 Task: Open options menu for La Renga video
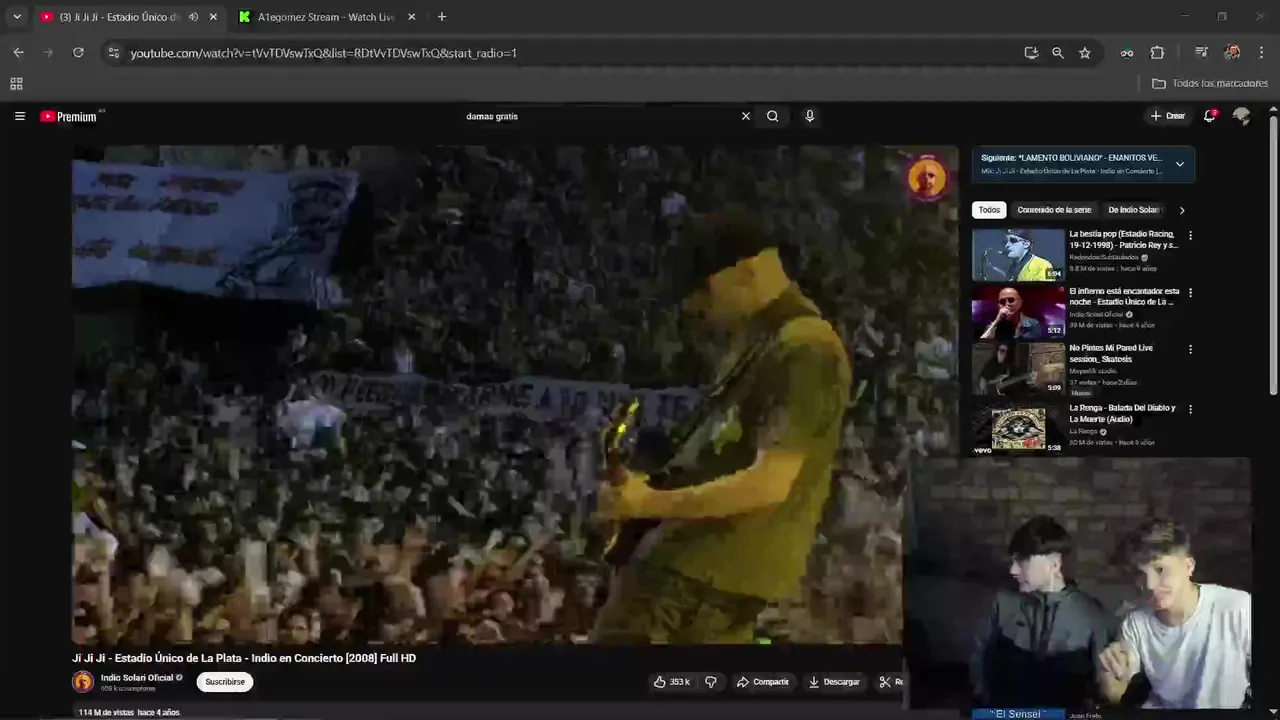pyautogui.click(x=1190, y=410)
